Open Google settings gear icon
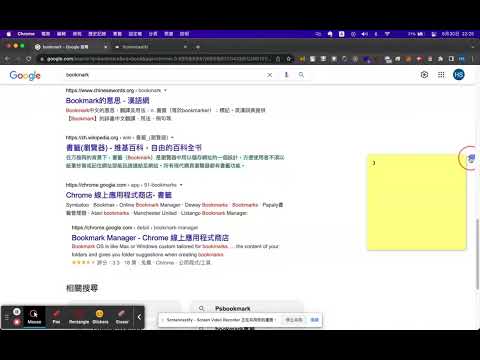The height and width of the screenshot is (360, 480). pyautogui.click(x=424, y=75)
